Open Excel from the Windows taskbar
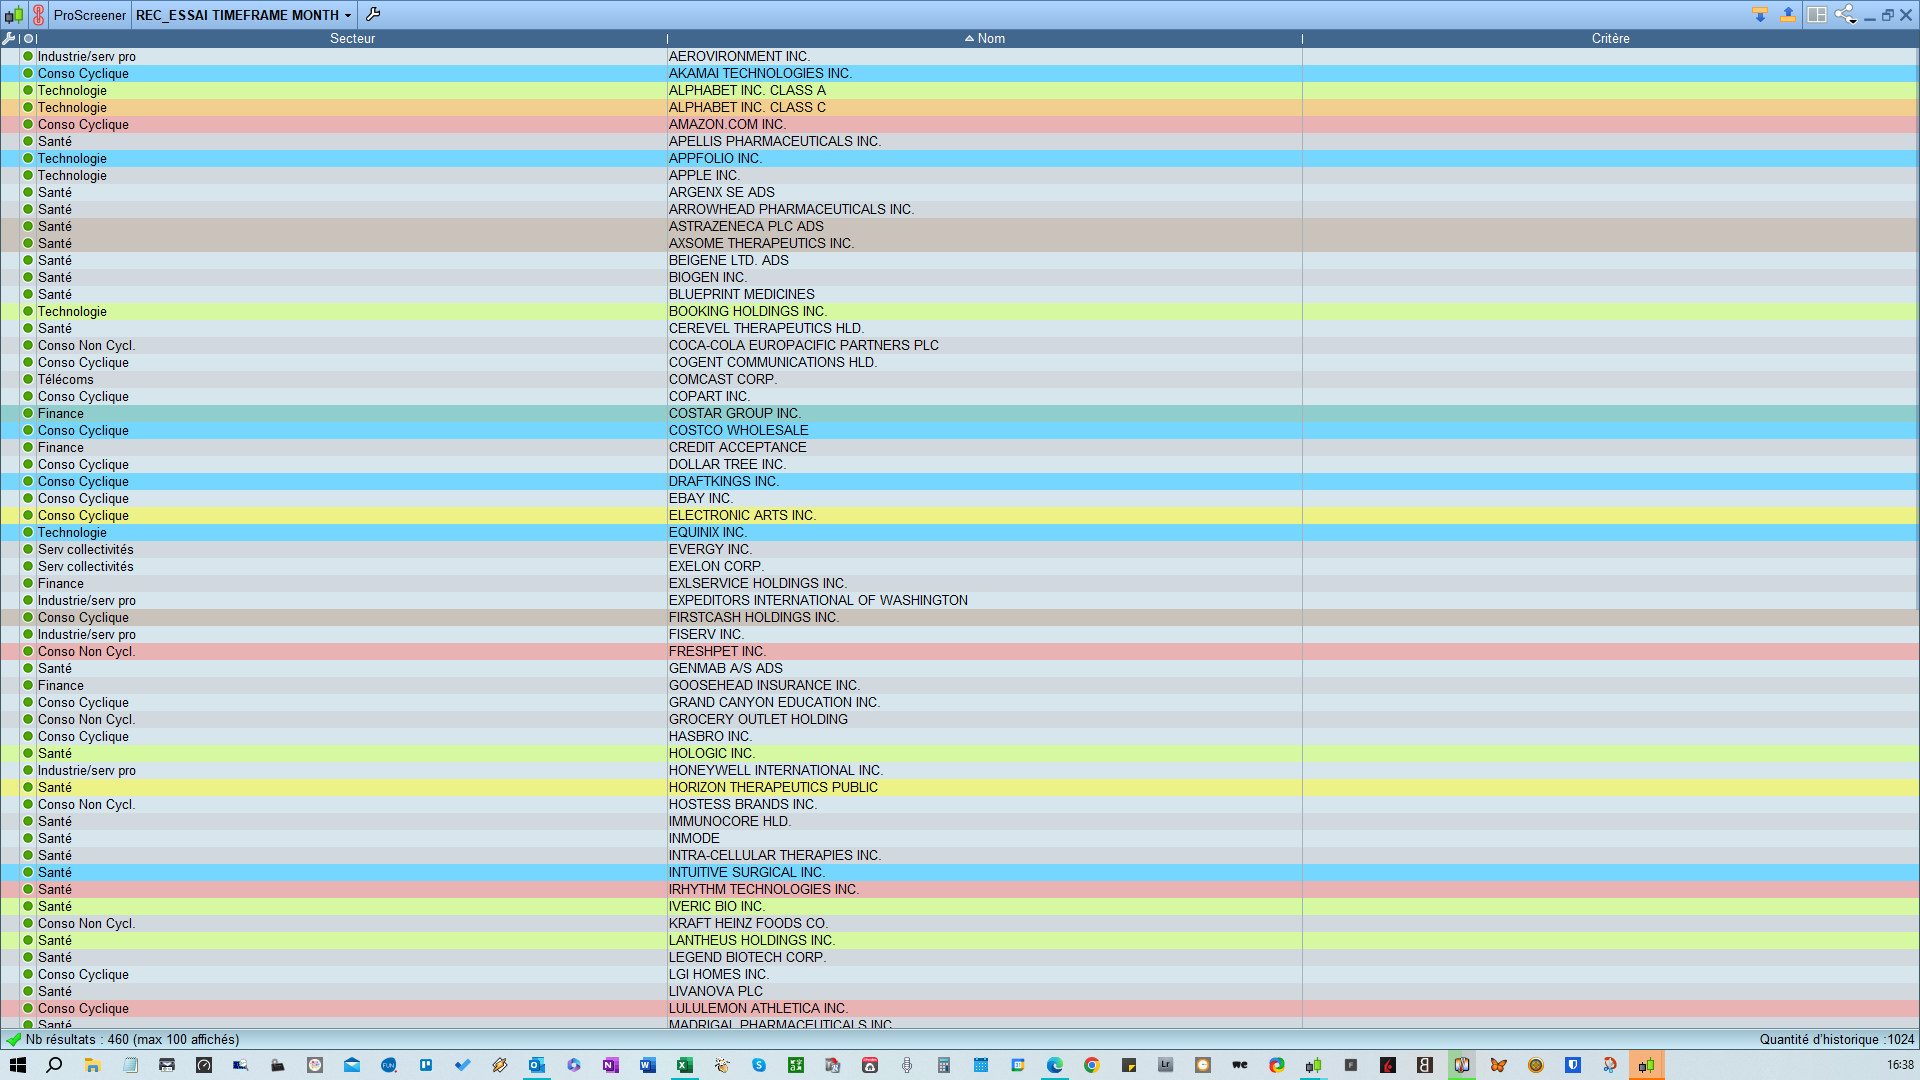Screen dimensions: 1920x1080 pos(684,1065)
